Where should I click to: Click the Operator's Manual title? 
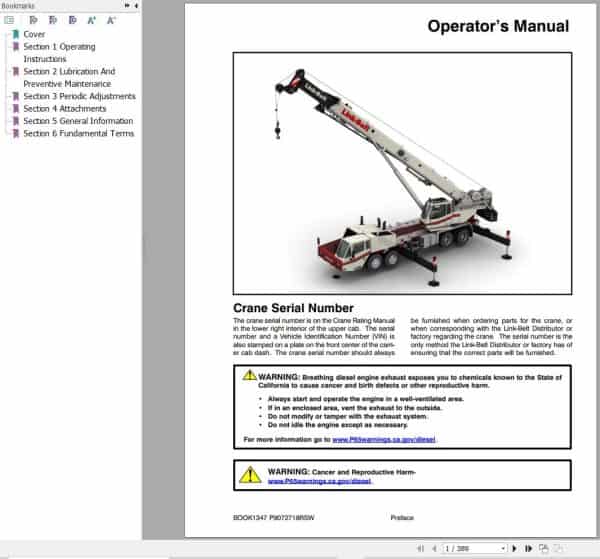tap(498, 26)
